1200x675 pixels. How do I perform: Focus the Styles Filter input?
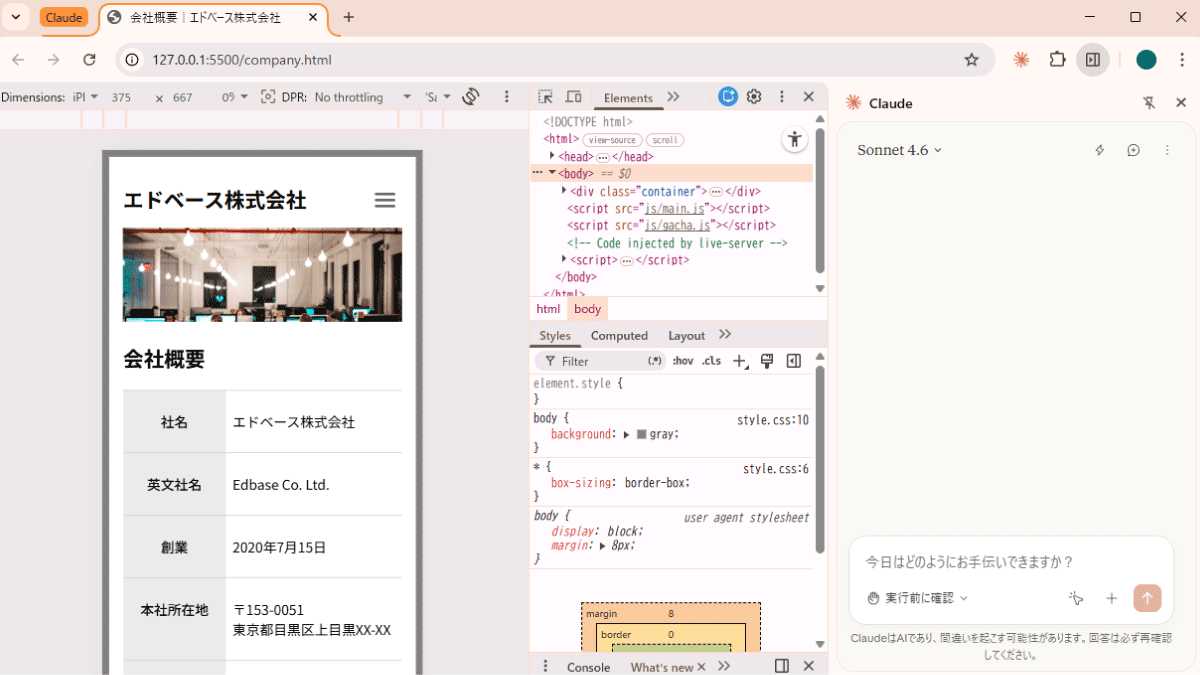602,361
